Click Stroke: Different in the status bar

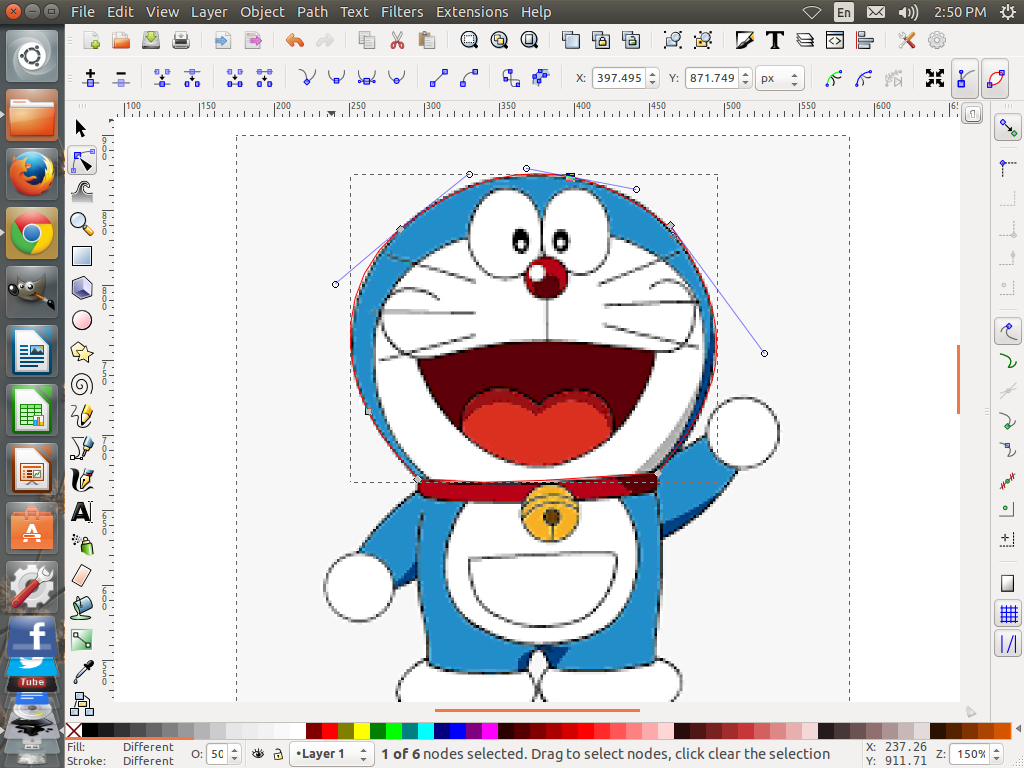click(x=146, y=760)
